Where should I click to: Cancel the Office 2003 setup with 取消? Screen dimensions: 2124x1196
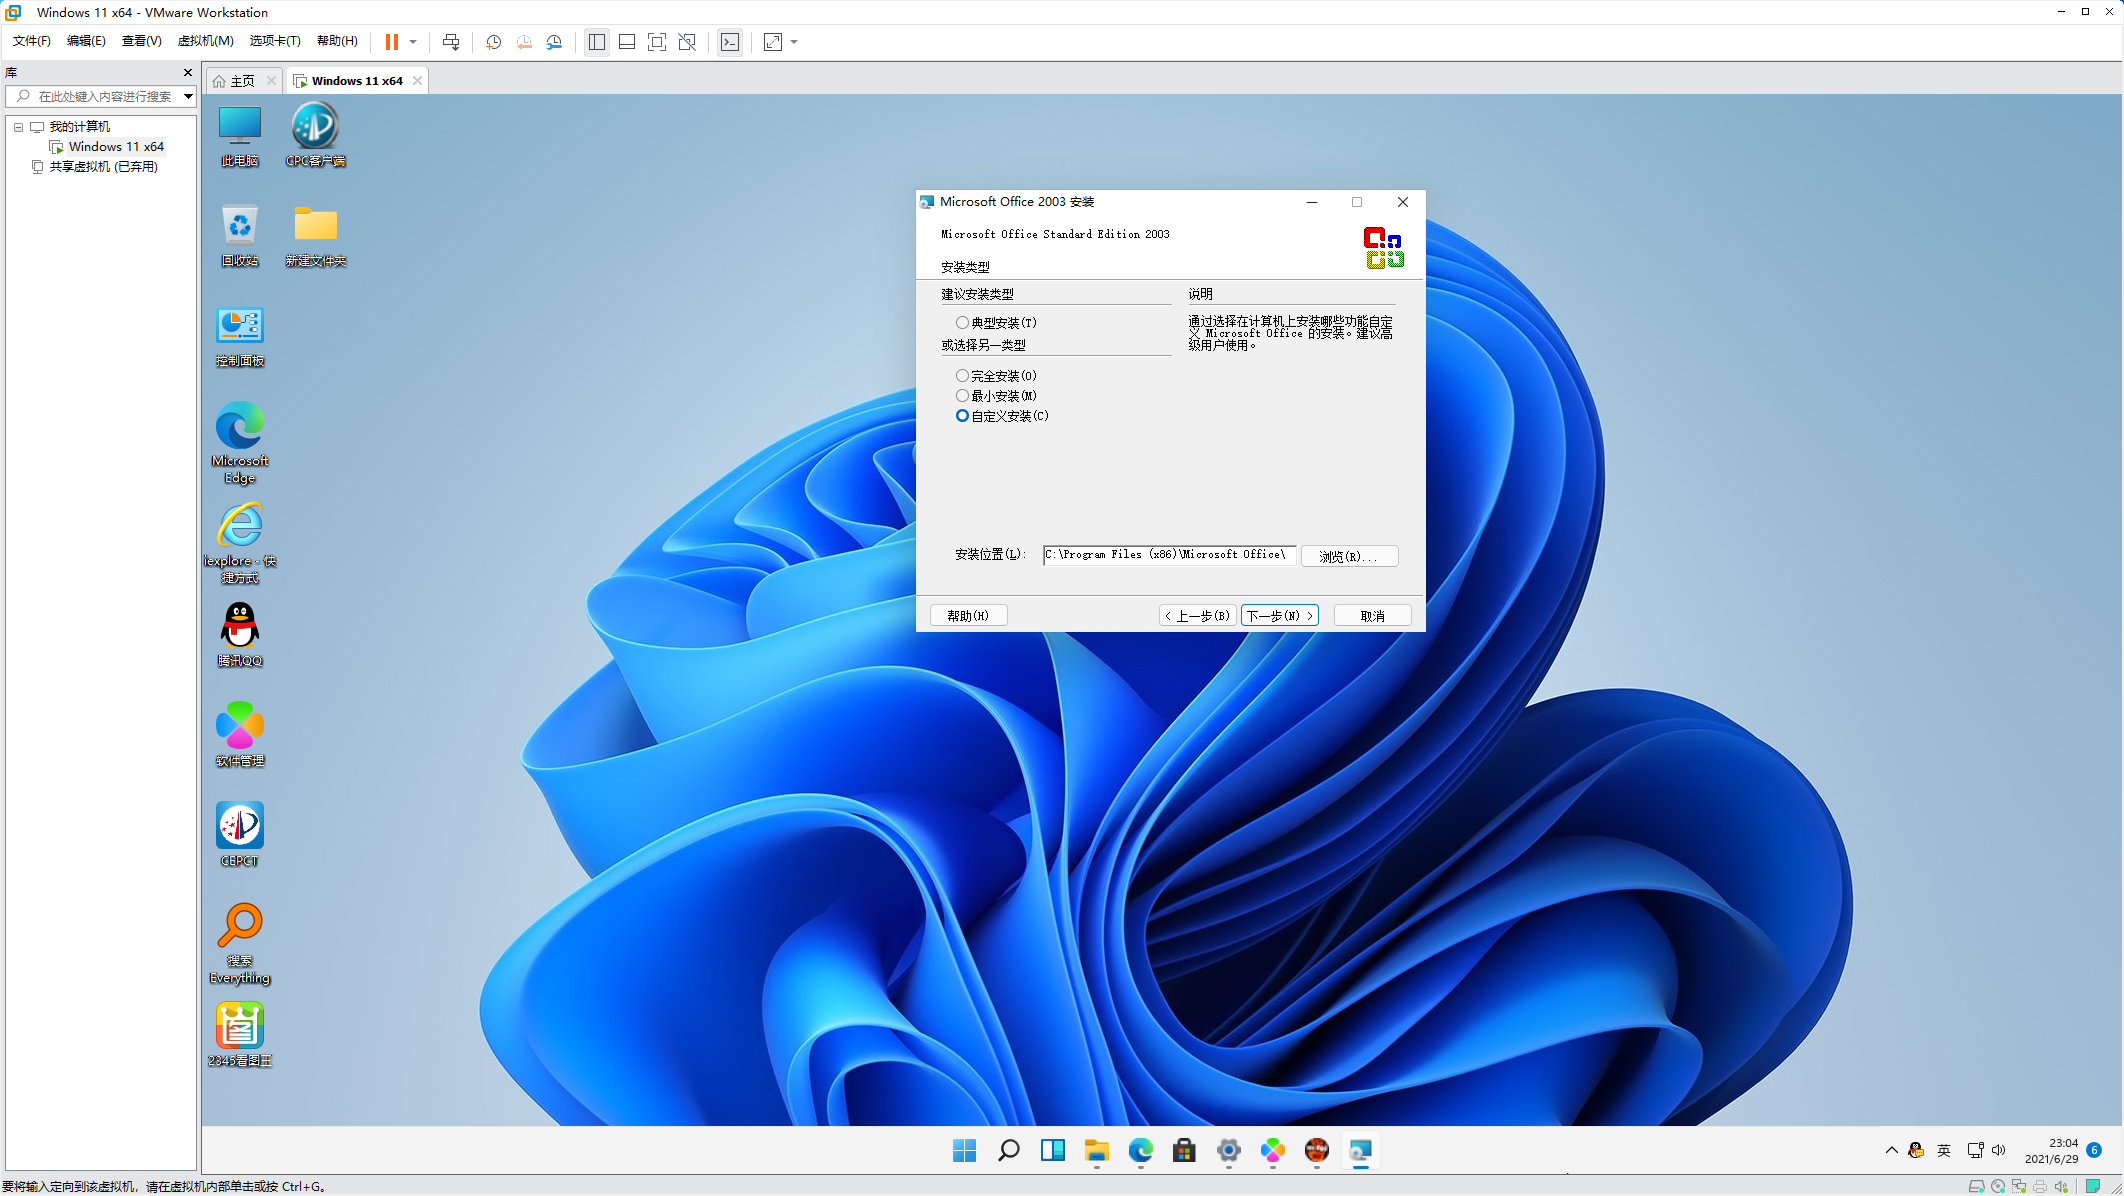1372,616
